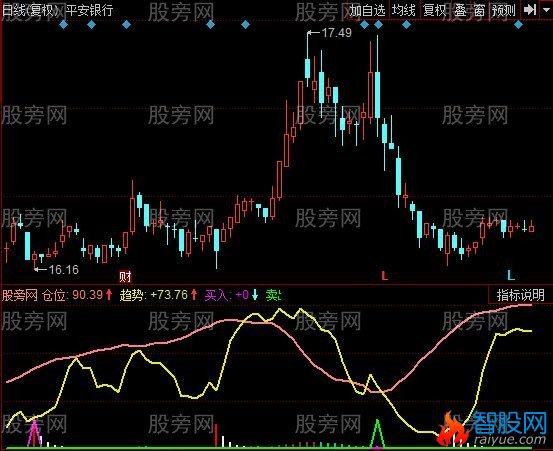Open the 均线 moving average option

pyautogui.click(x=403, y=10)
